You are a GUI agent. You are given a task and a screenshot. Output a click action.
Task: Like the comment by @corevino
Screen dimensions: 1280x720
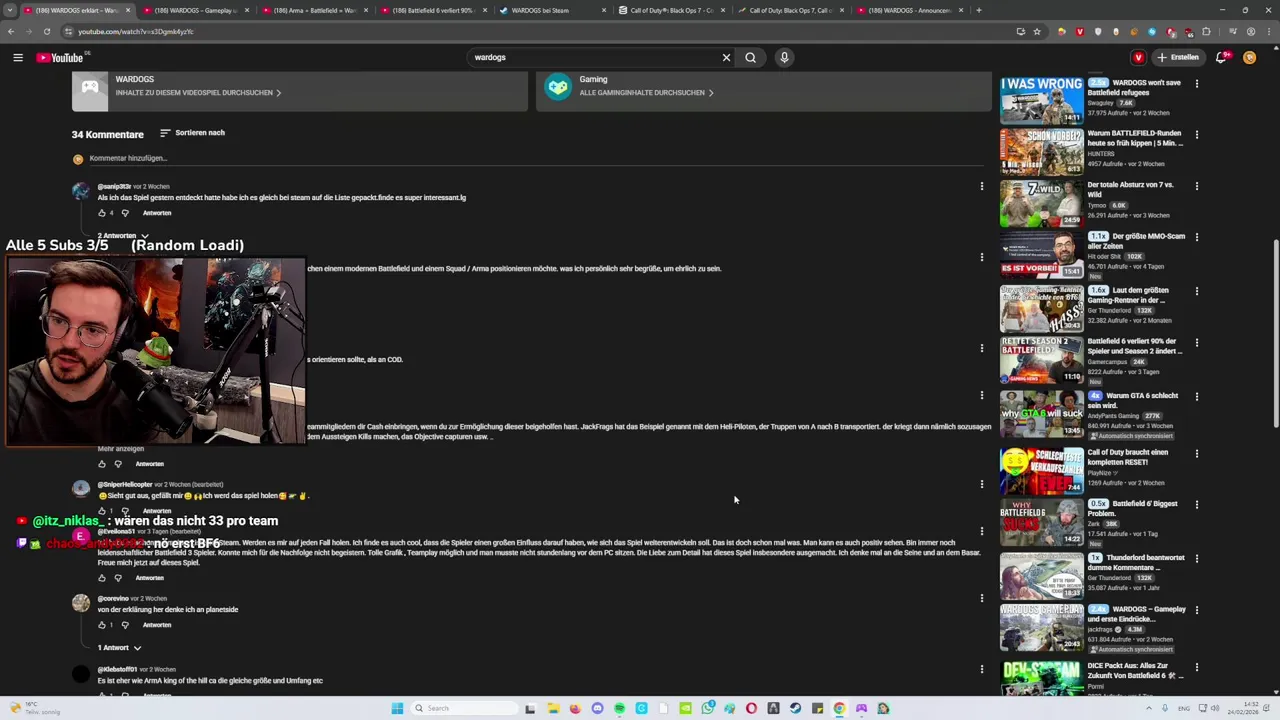[x=102, y=625]
